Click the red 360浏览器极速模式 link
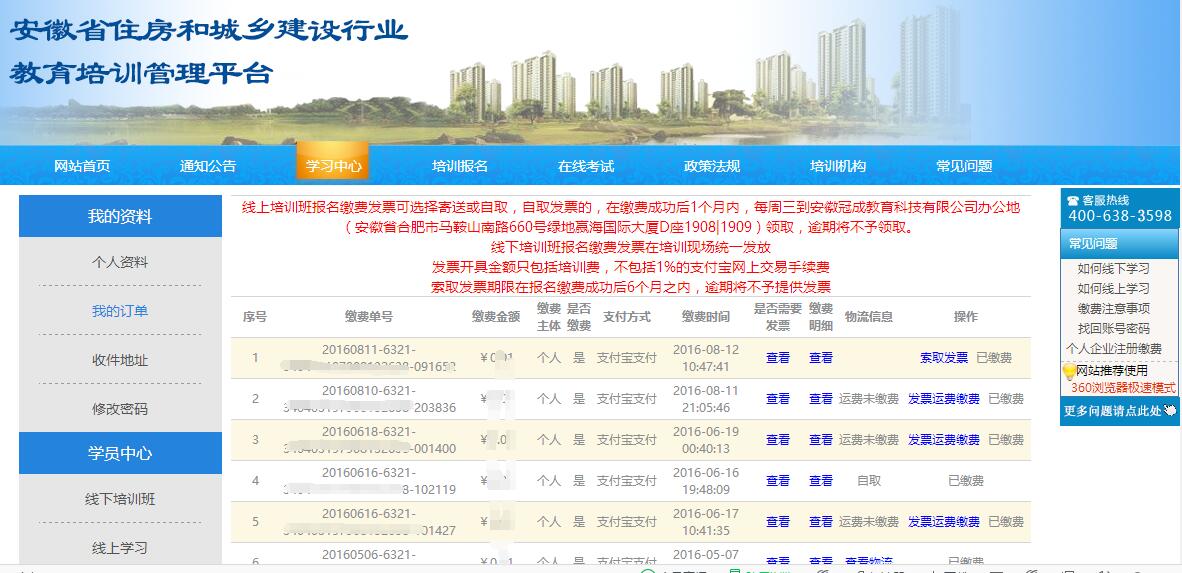Image resolution: width=1182 pixels, height=573 pixels. [x=1123, y=388]
